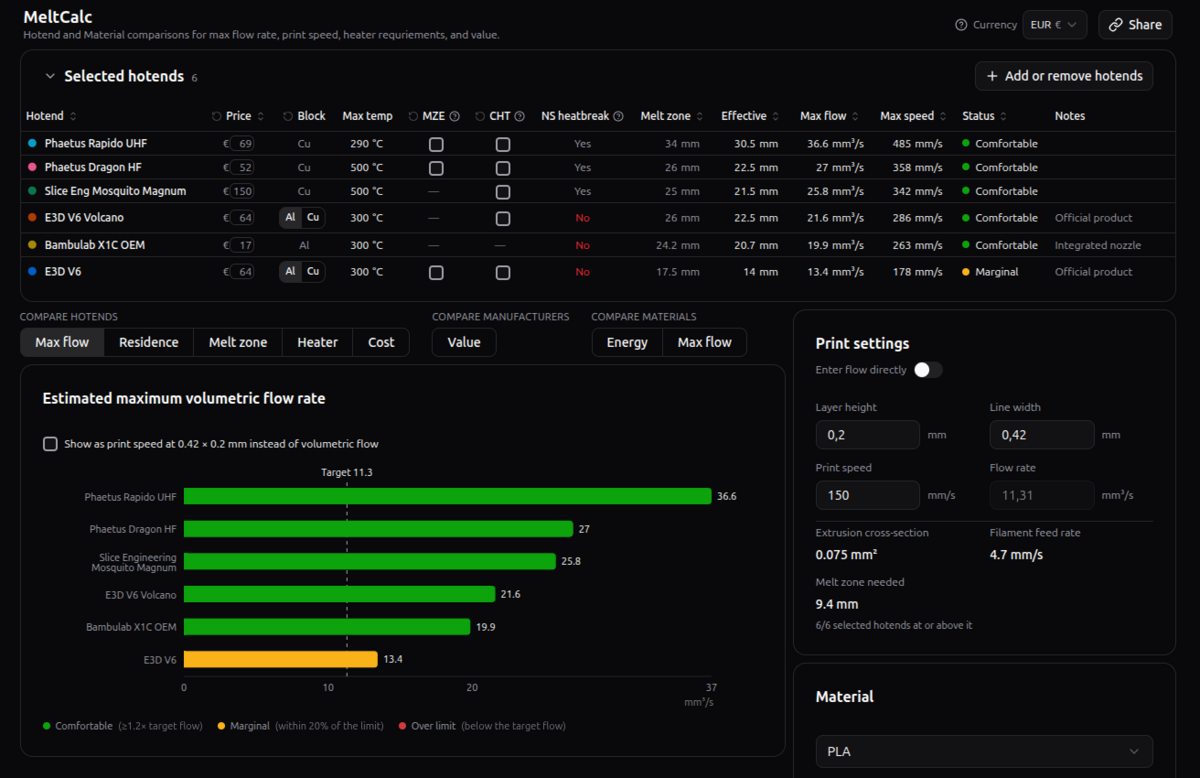Edit price field for Bambulab X1C OEM

241,245
